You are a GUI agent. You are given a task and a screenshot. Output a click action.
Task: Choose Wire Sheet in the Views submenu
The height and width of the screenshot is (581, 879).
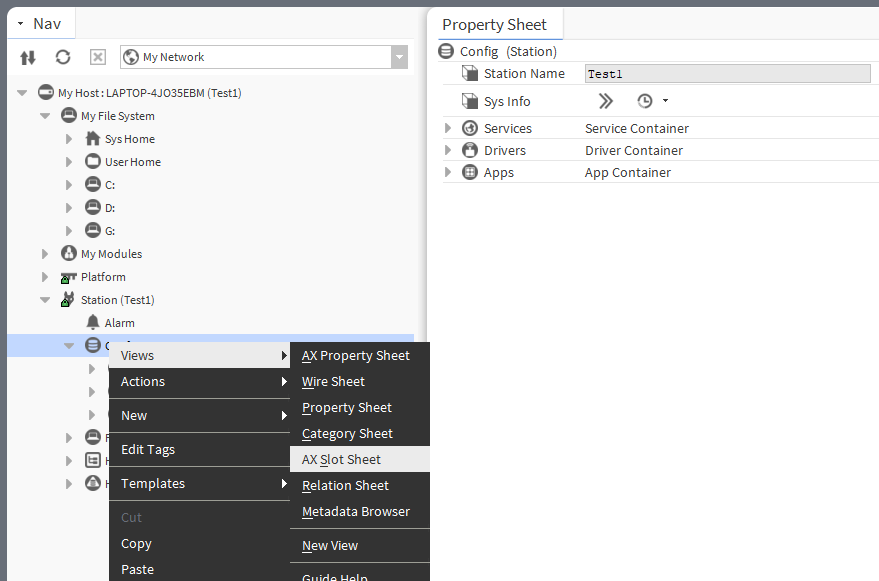tap(333, 381)
